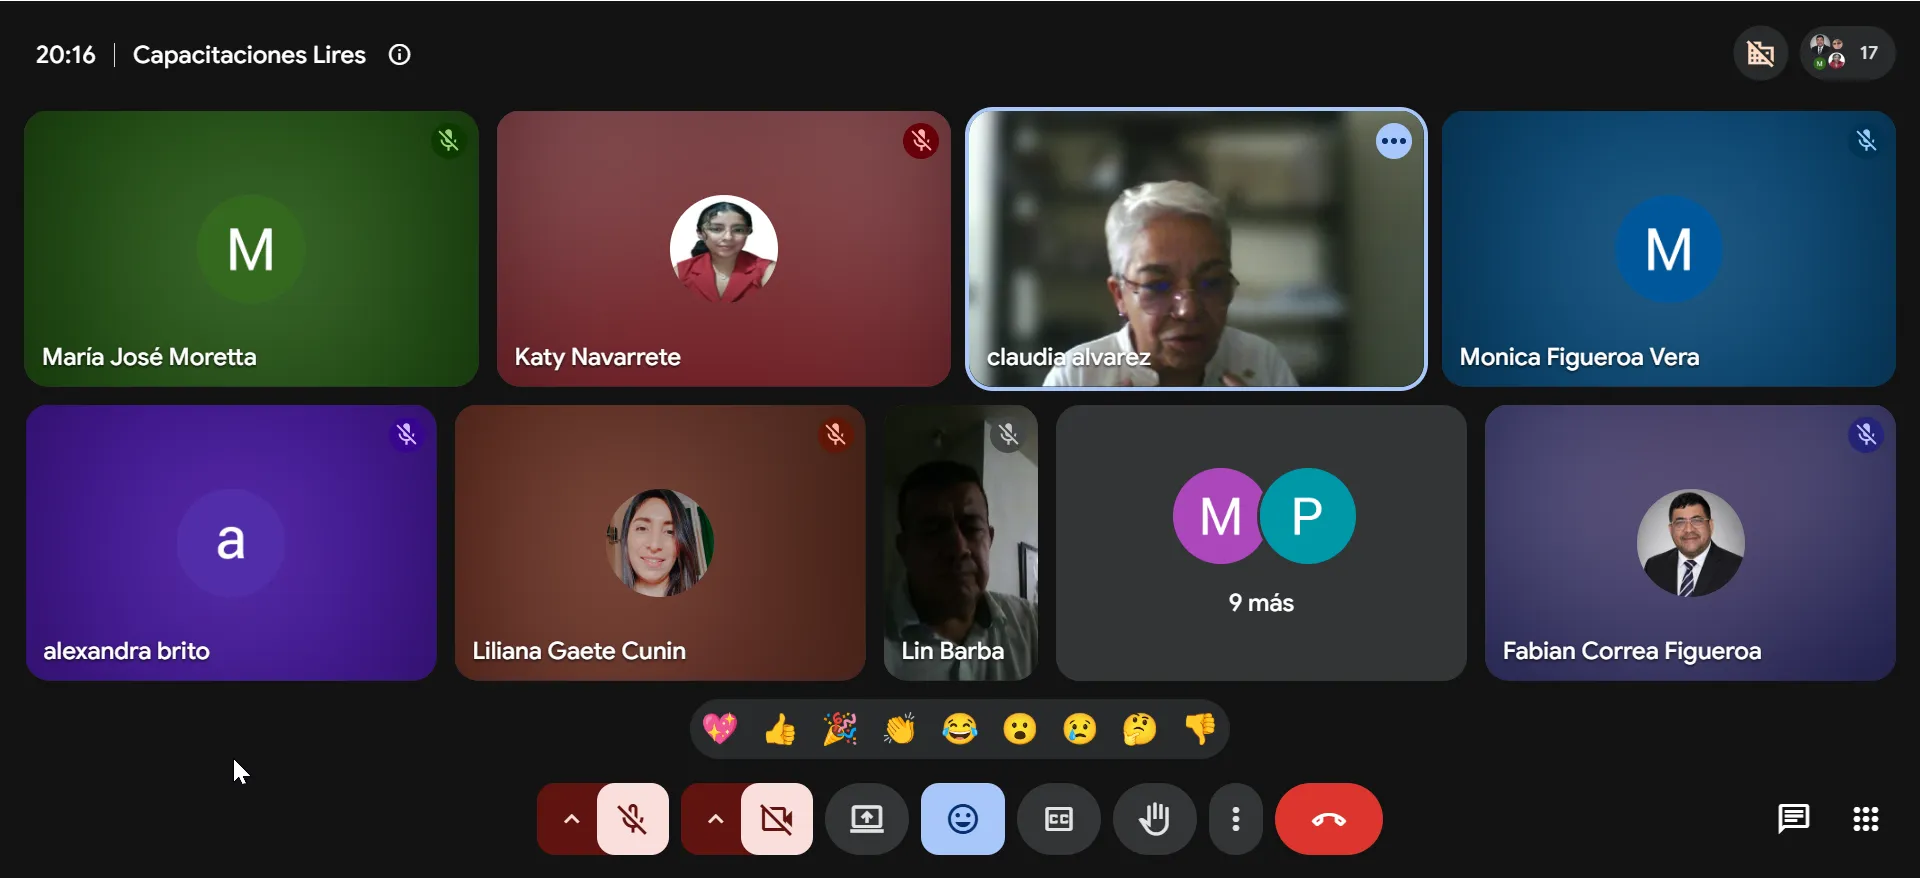Open more options three-dot menu
Screen dimensions: 1920x878
click(1236, 819)
